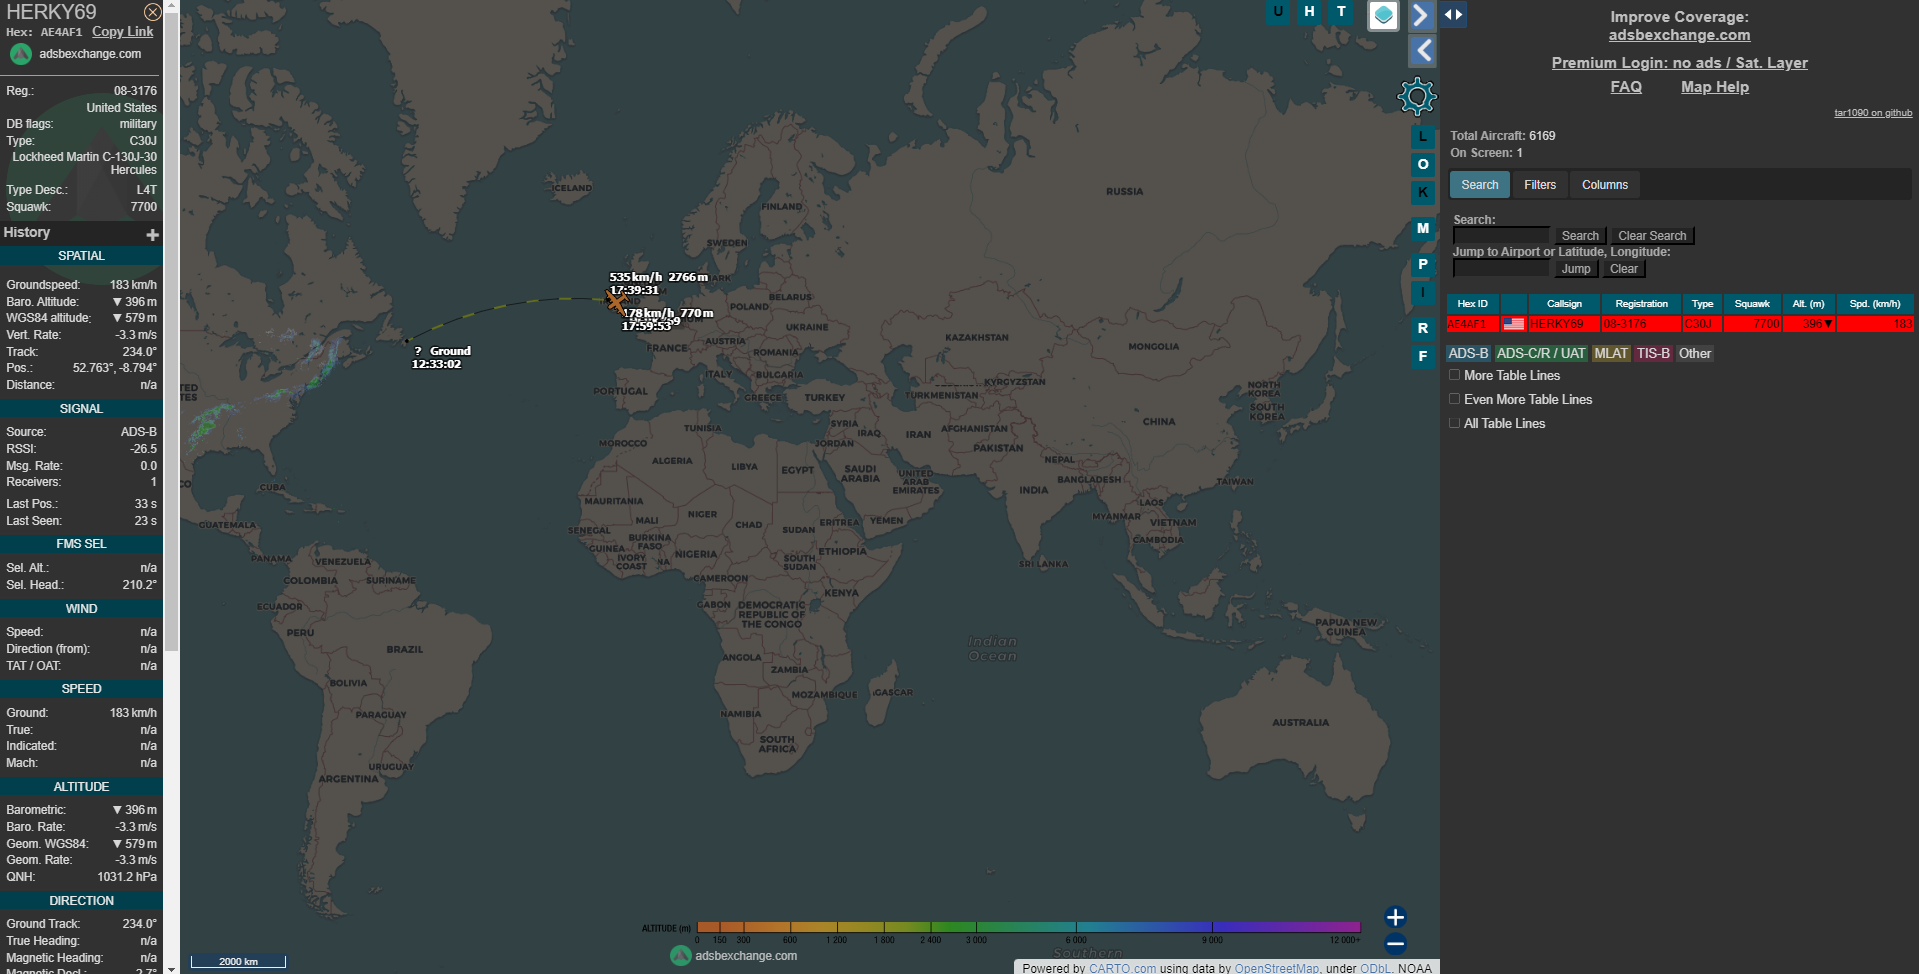Switch to the Search tab
1919x974 pixels.
[x=1479, y=185]
